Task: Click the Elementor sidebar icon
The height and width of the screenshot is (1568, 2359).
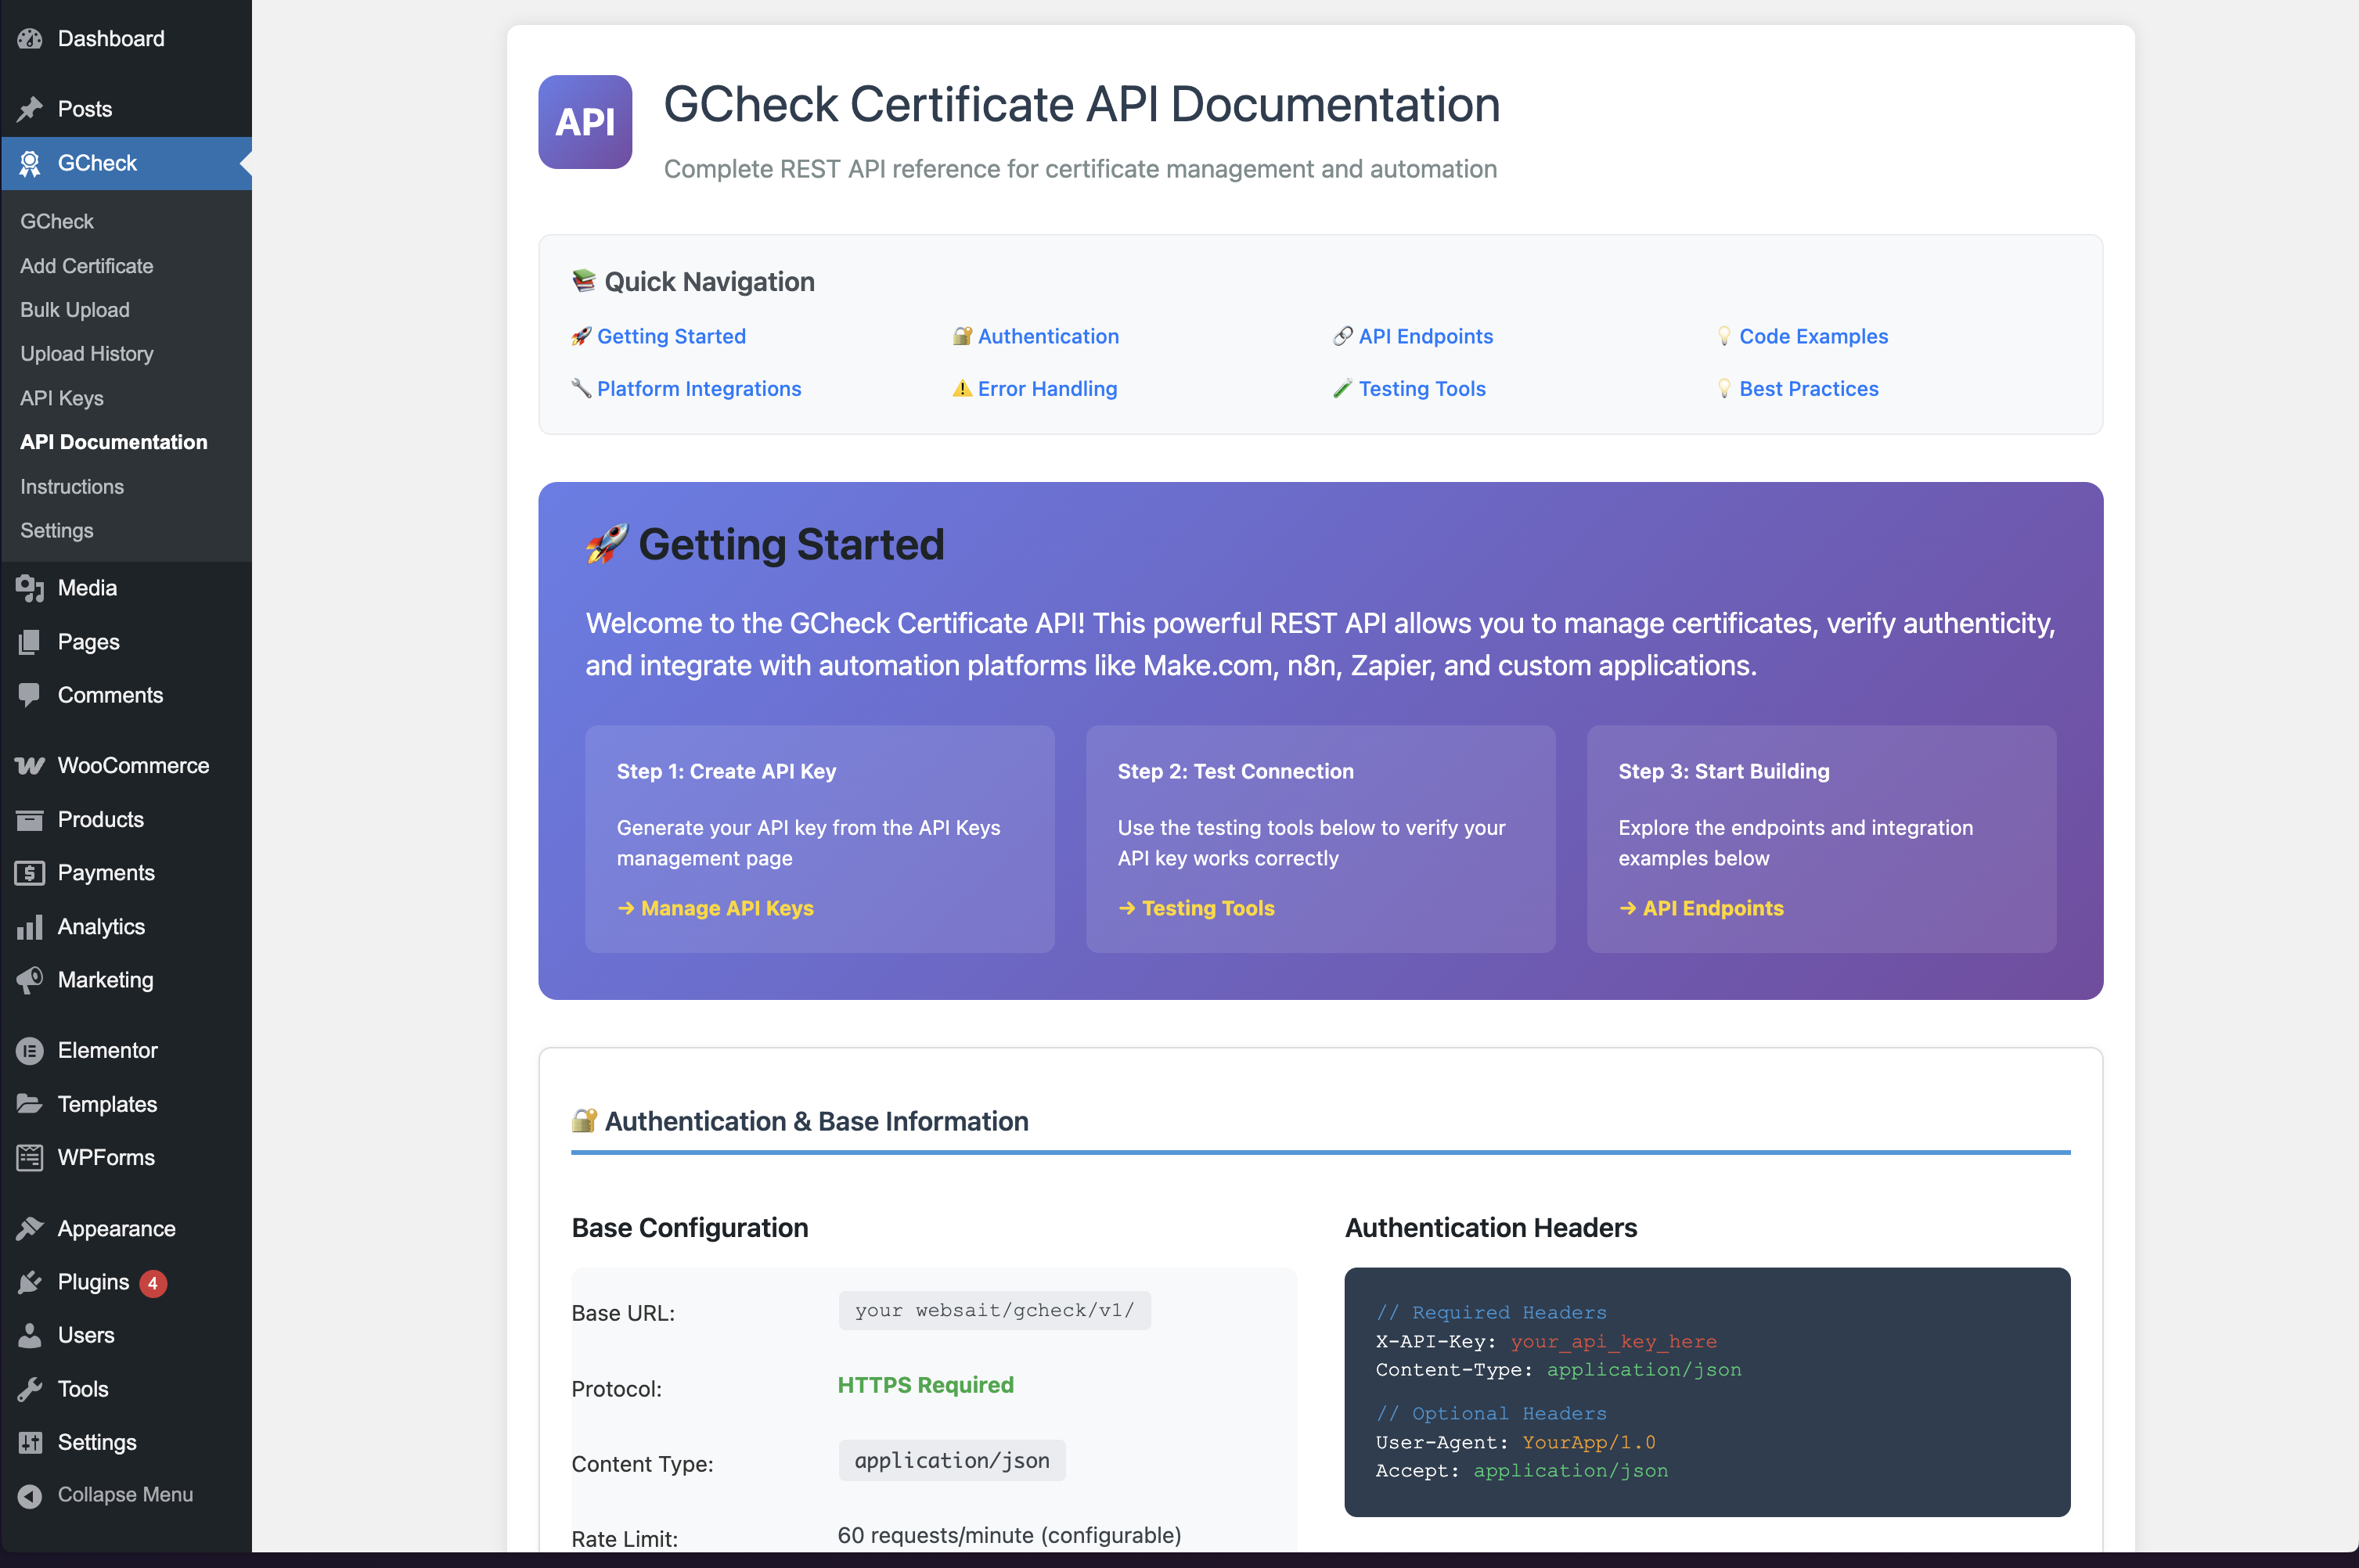Action: 30,1050
